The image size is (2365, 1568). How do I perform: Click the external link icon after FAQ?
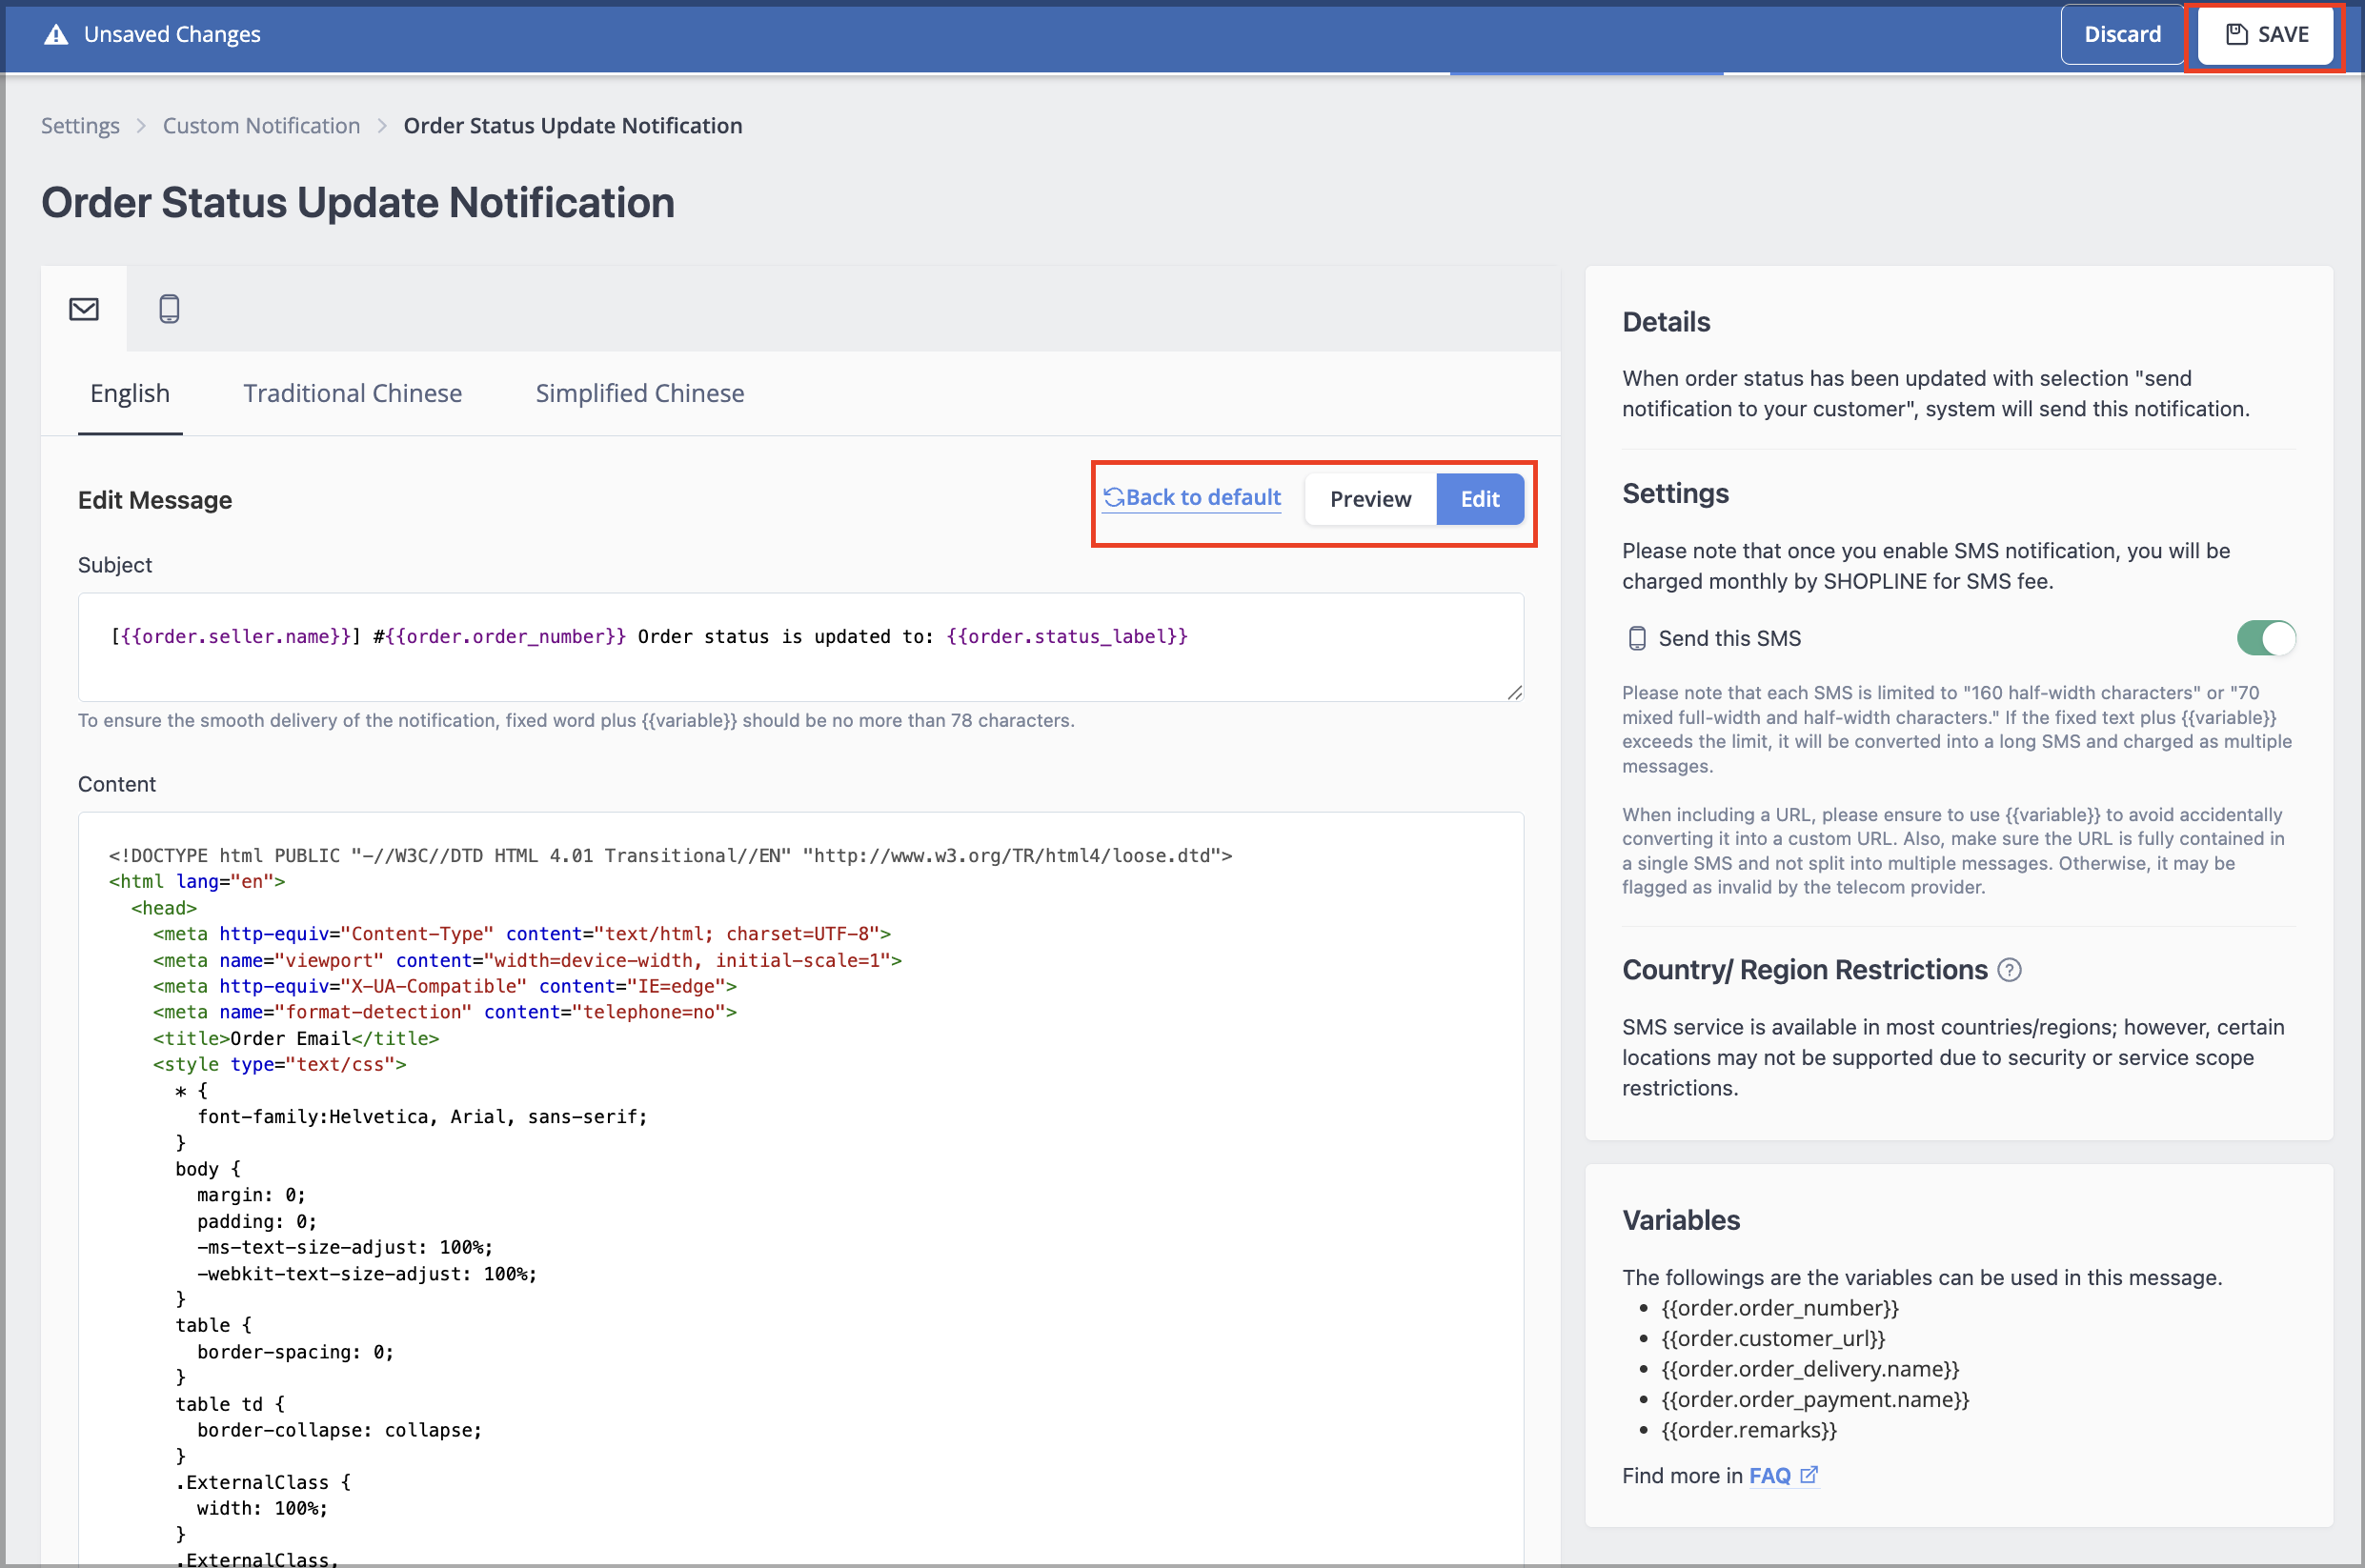[x=1808, y=1475]
